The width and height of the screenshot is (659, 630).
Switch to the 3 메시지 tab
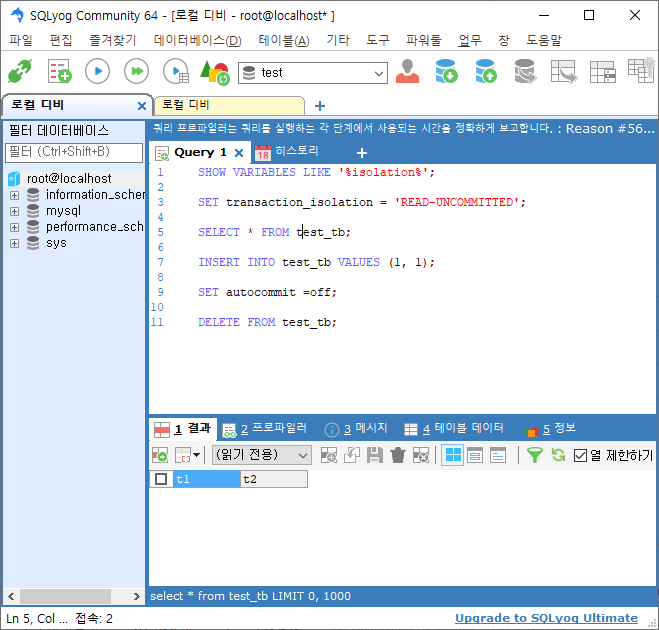coord(356,429)
